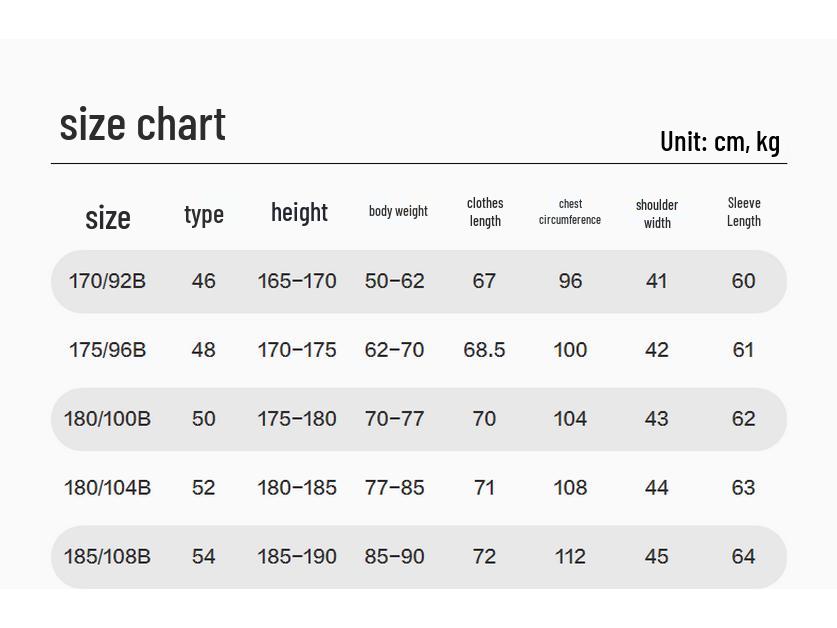Click the 'Sleeve Length' header

tap(744, 212)
